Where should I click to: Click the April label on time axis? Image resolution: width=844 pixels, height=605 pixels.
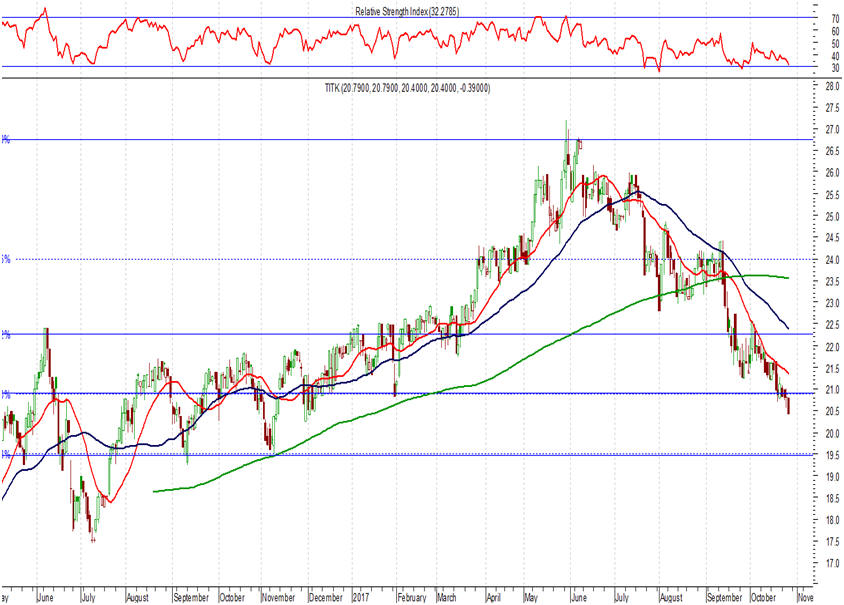tap(494, 597)
